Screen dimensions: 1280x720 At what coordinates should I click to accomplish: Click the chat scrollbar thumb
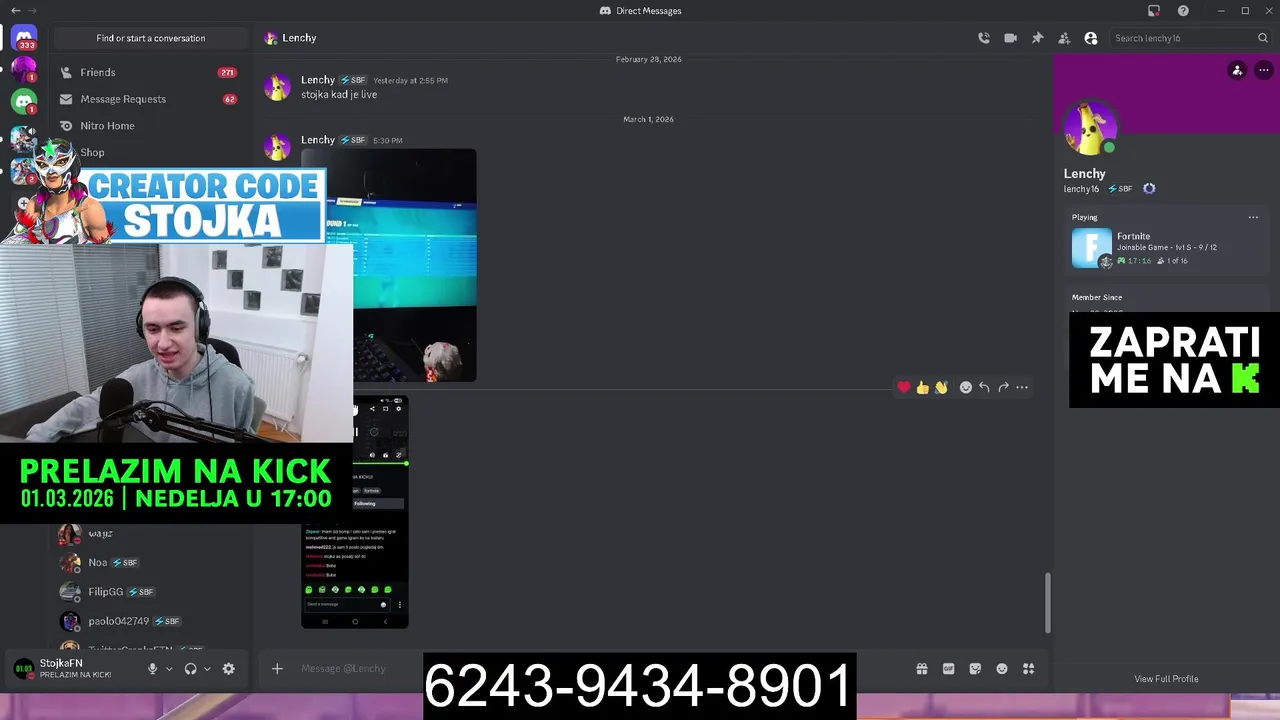[x=1048, y=603]
